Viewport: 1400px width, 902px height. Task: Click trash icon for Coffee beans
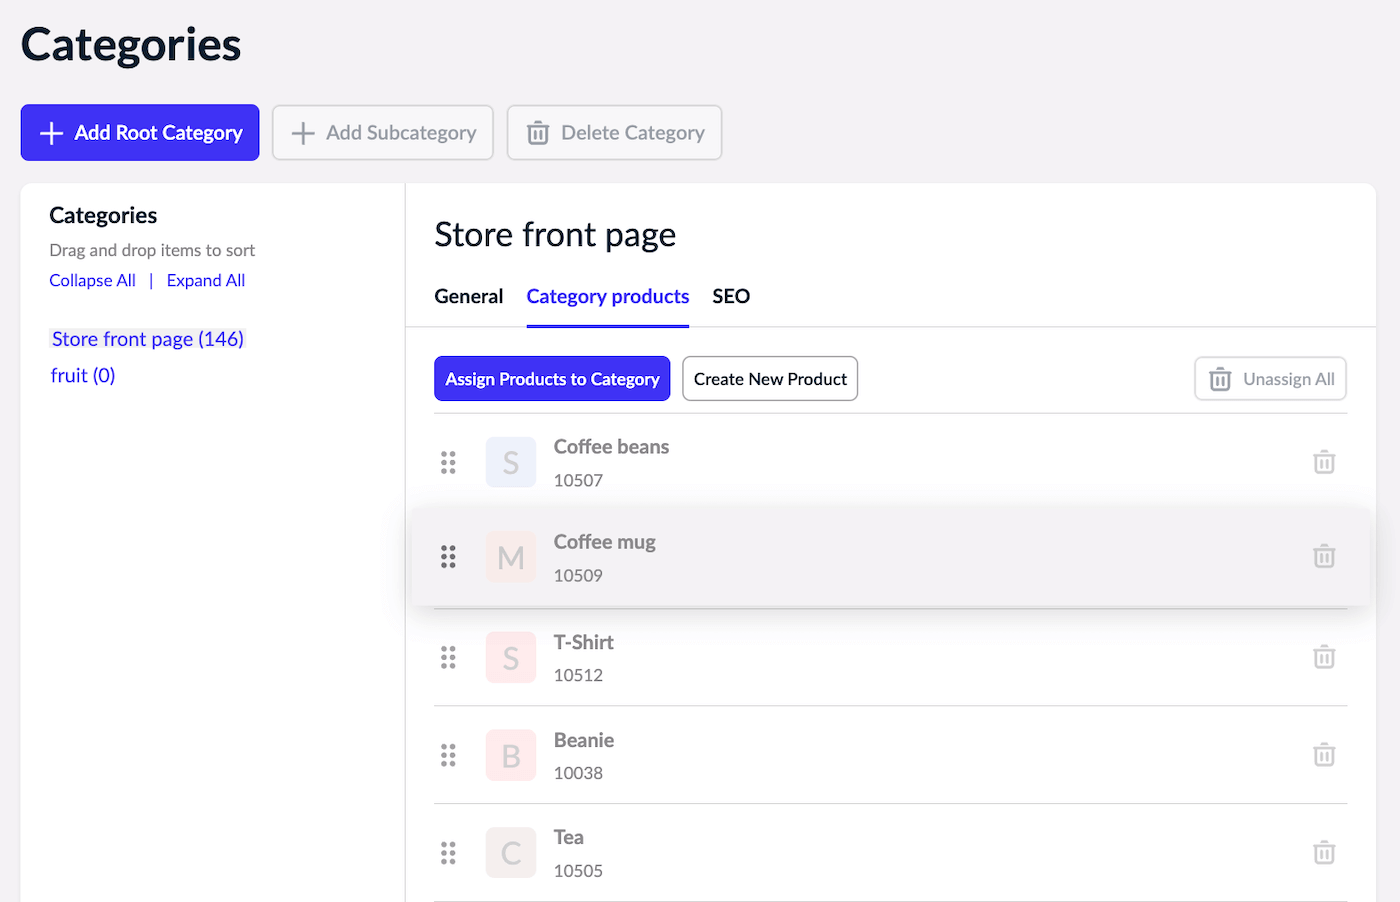pyautogui.click(x=1323, y=462)
